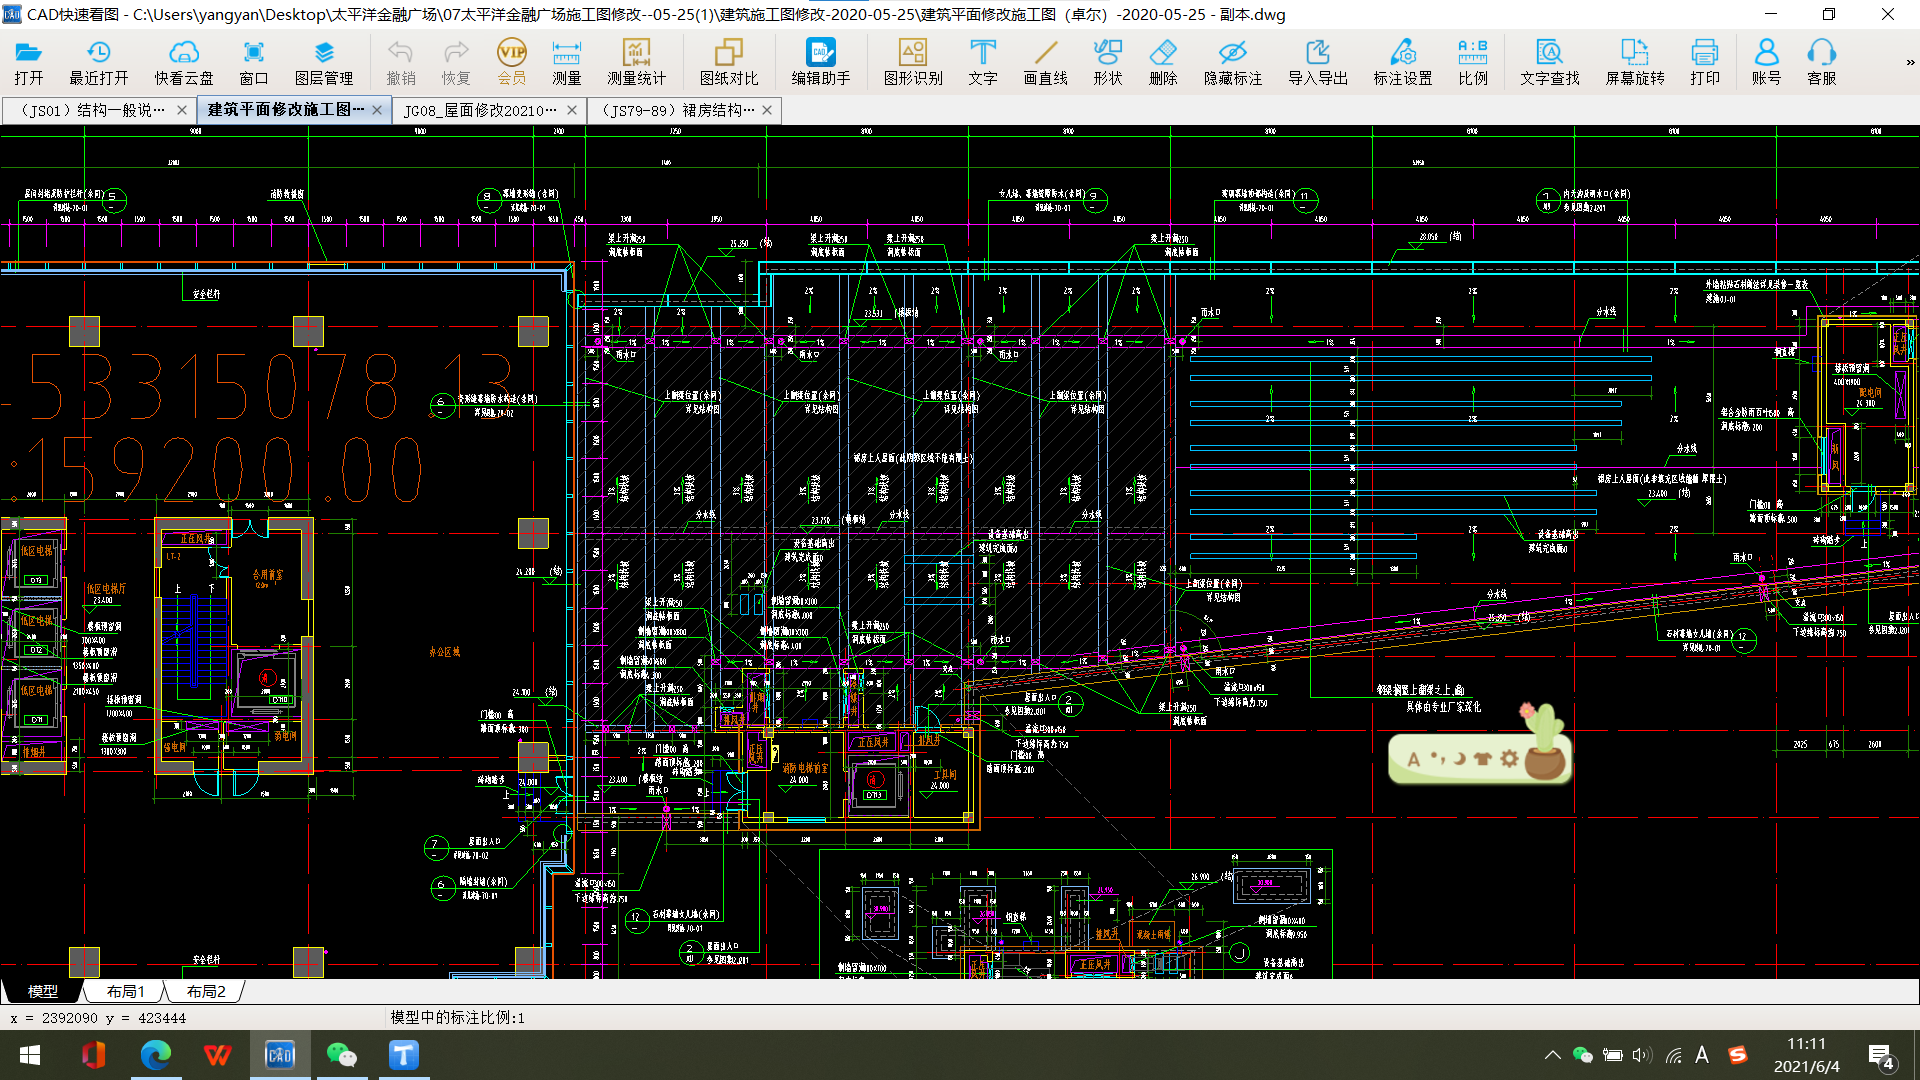The image size is (1920, 1080).
Task: Open the 最近打开 recent files list
Action: (x=98, y=62)
